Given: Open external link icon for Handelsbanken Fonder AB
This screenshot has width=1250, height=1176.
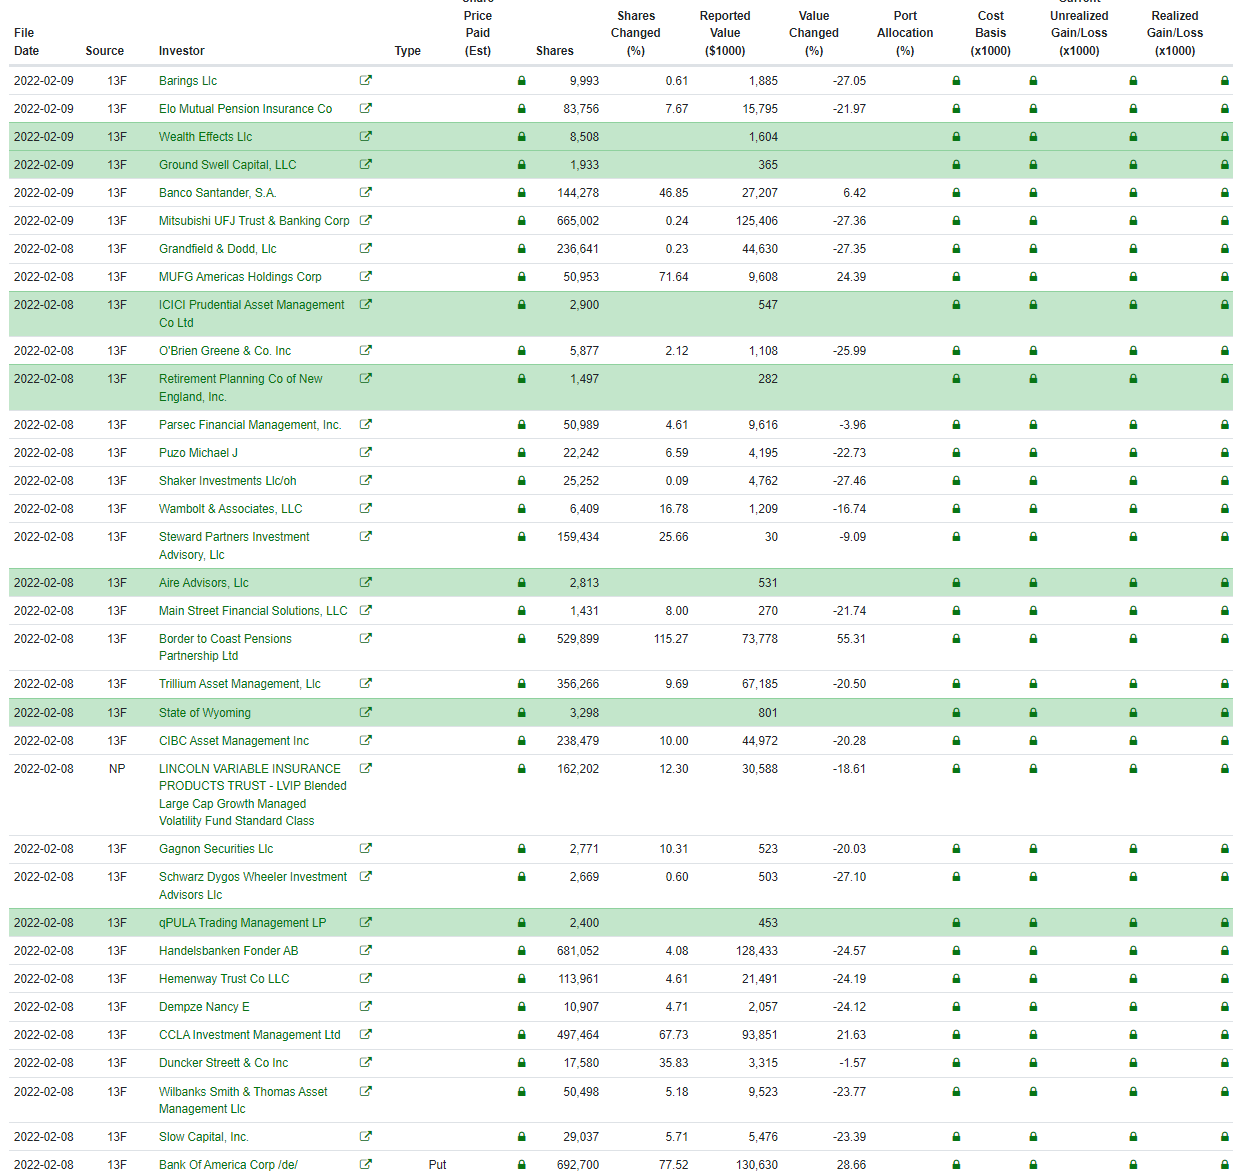Looking at the screenshot, I should [x=366, y=950].
